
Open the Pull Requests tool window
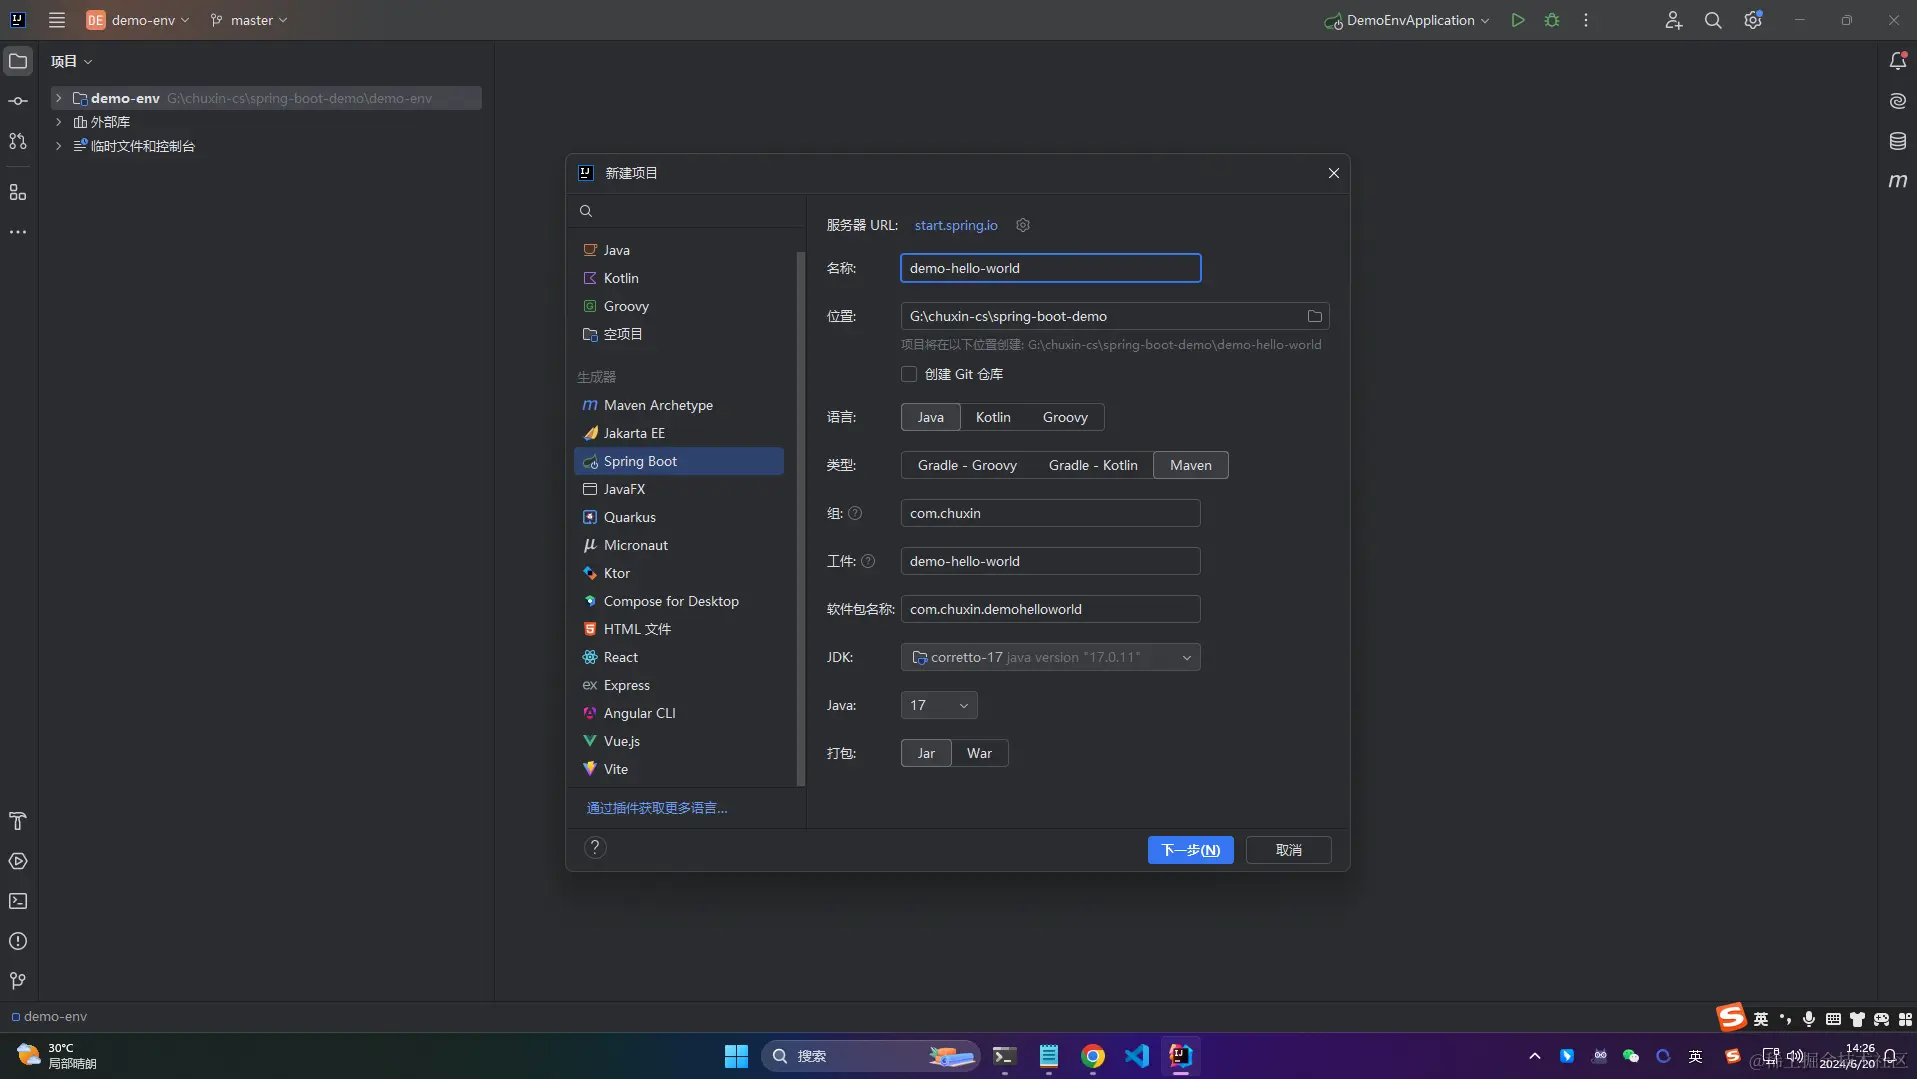click(x=18, y=141)
